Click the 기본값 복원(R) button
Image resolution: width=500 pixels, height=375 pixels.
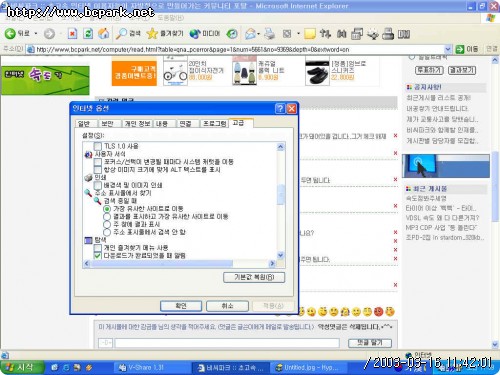254,277
